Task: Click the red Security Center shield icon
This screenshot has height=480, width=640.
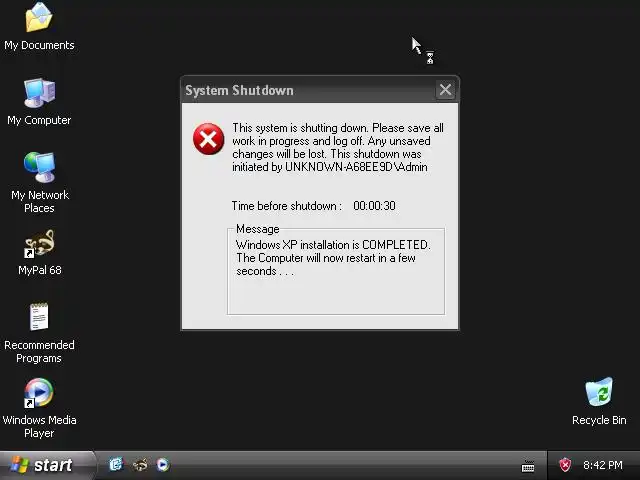Action: [x=565, y=464]
